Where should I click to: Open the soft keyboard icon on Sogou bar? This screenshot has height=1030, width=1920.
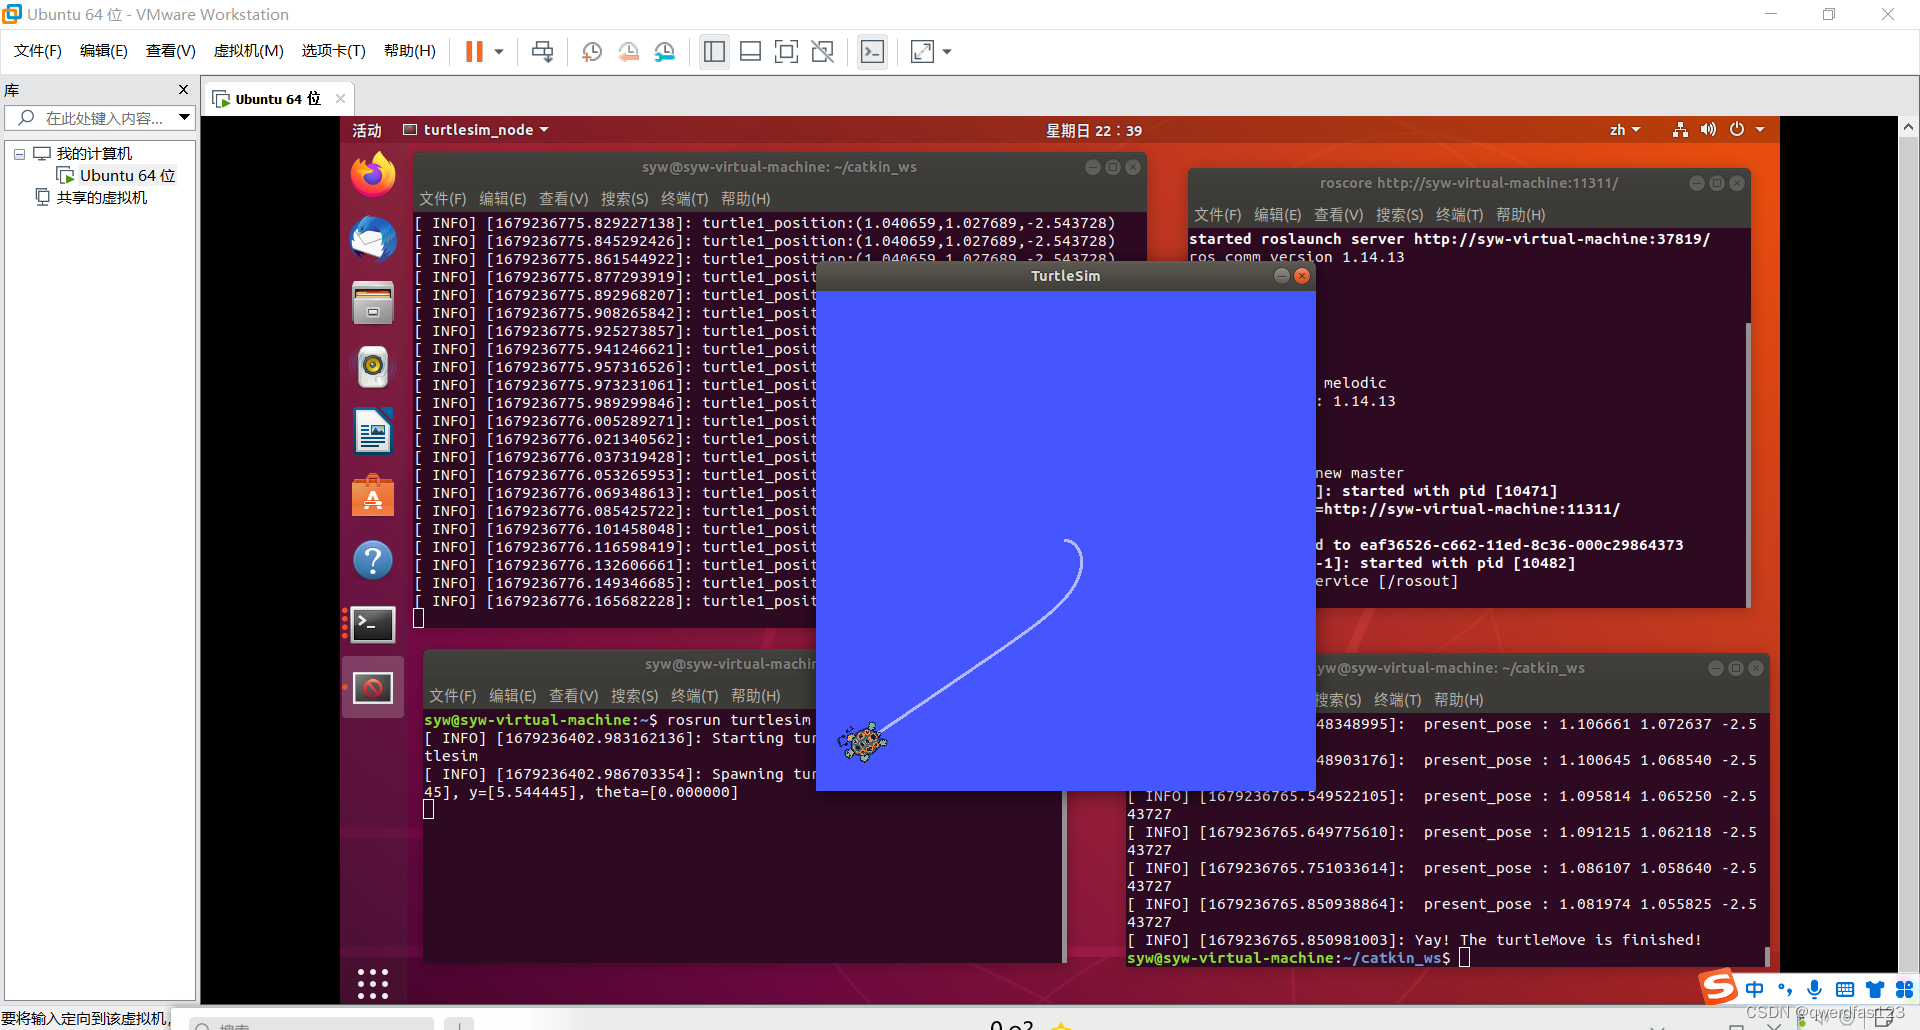coord(1845,990)
